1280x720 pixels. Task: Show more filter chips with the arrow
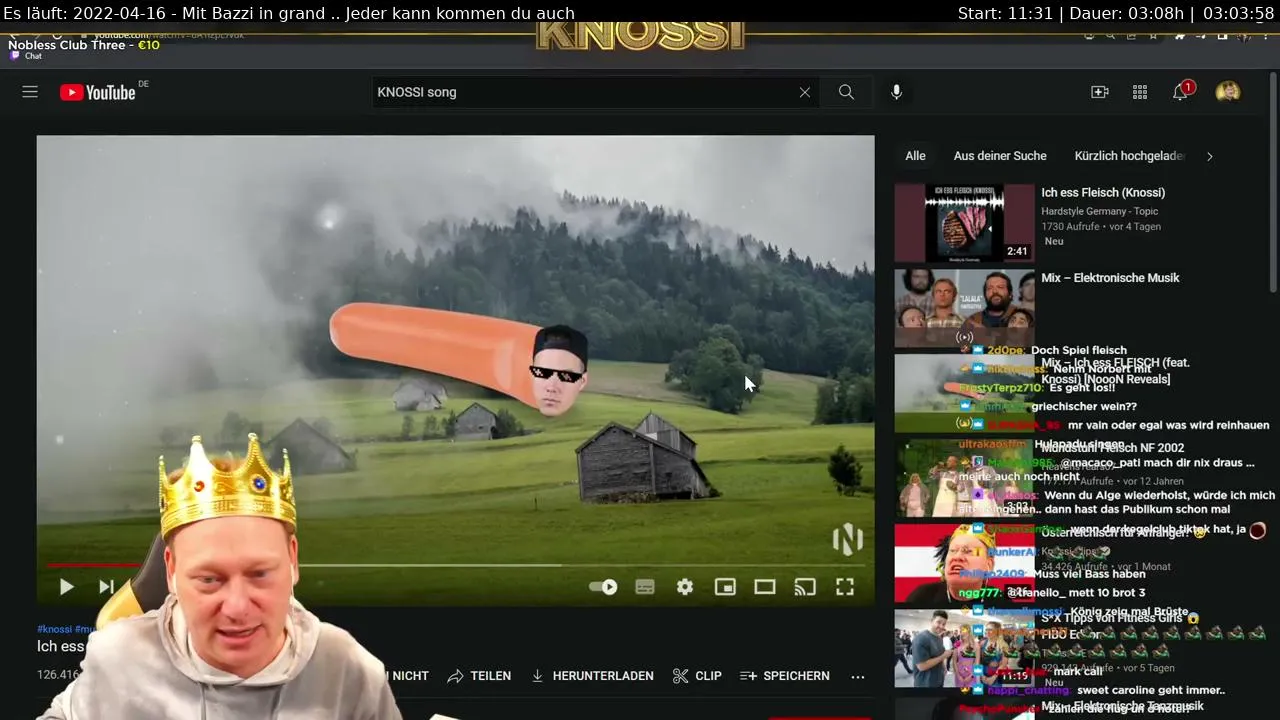tap(1210, 156)
